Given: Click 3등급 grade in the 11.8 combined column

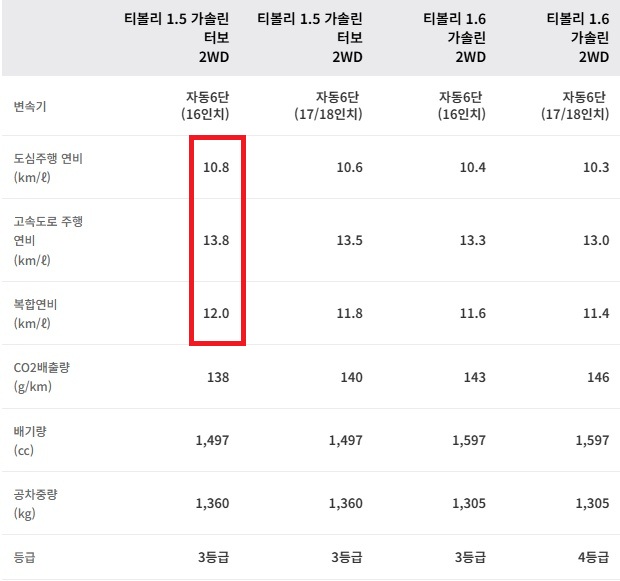Looking at the screenshot, I should click(x=347, y=557).
